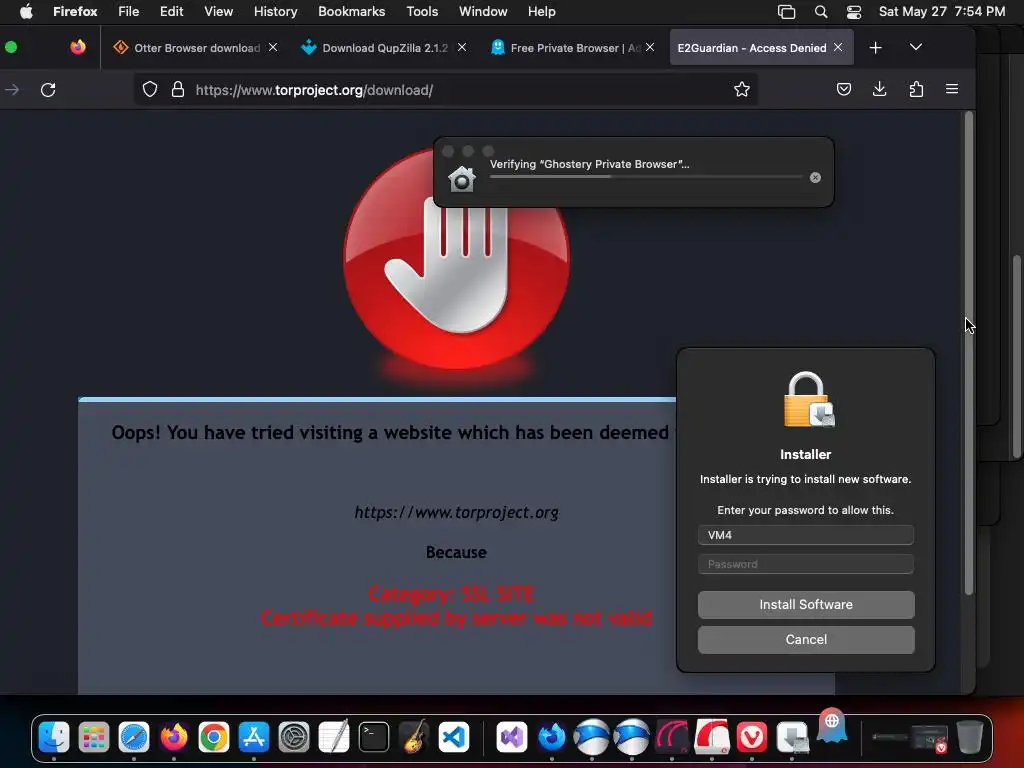
Task: Open the View menu
Action: pyautogui.click(x=218, y=12)
